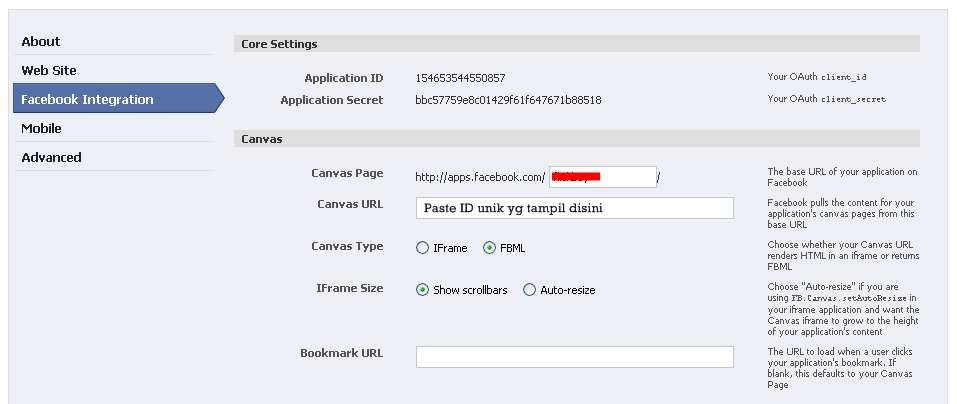
Task: Click the Canvas Page name field
Action: pyautogui.click(x=602, y=177)
